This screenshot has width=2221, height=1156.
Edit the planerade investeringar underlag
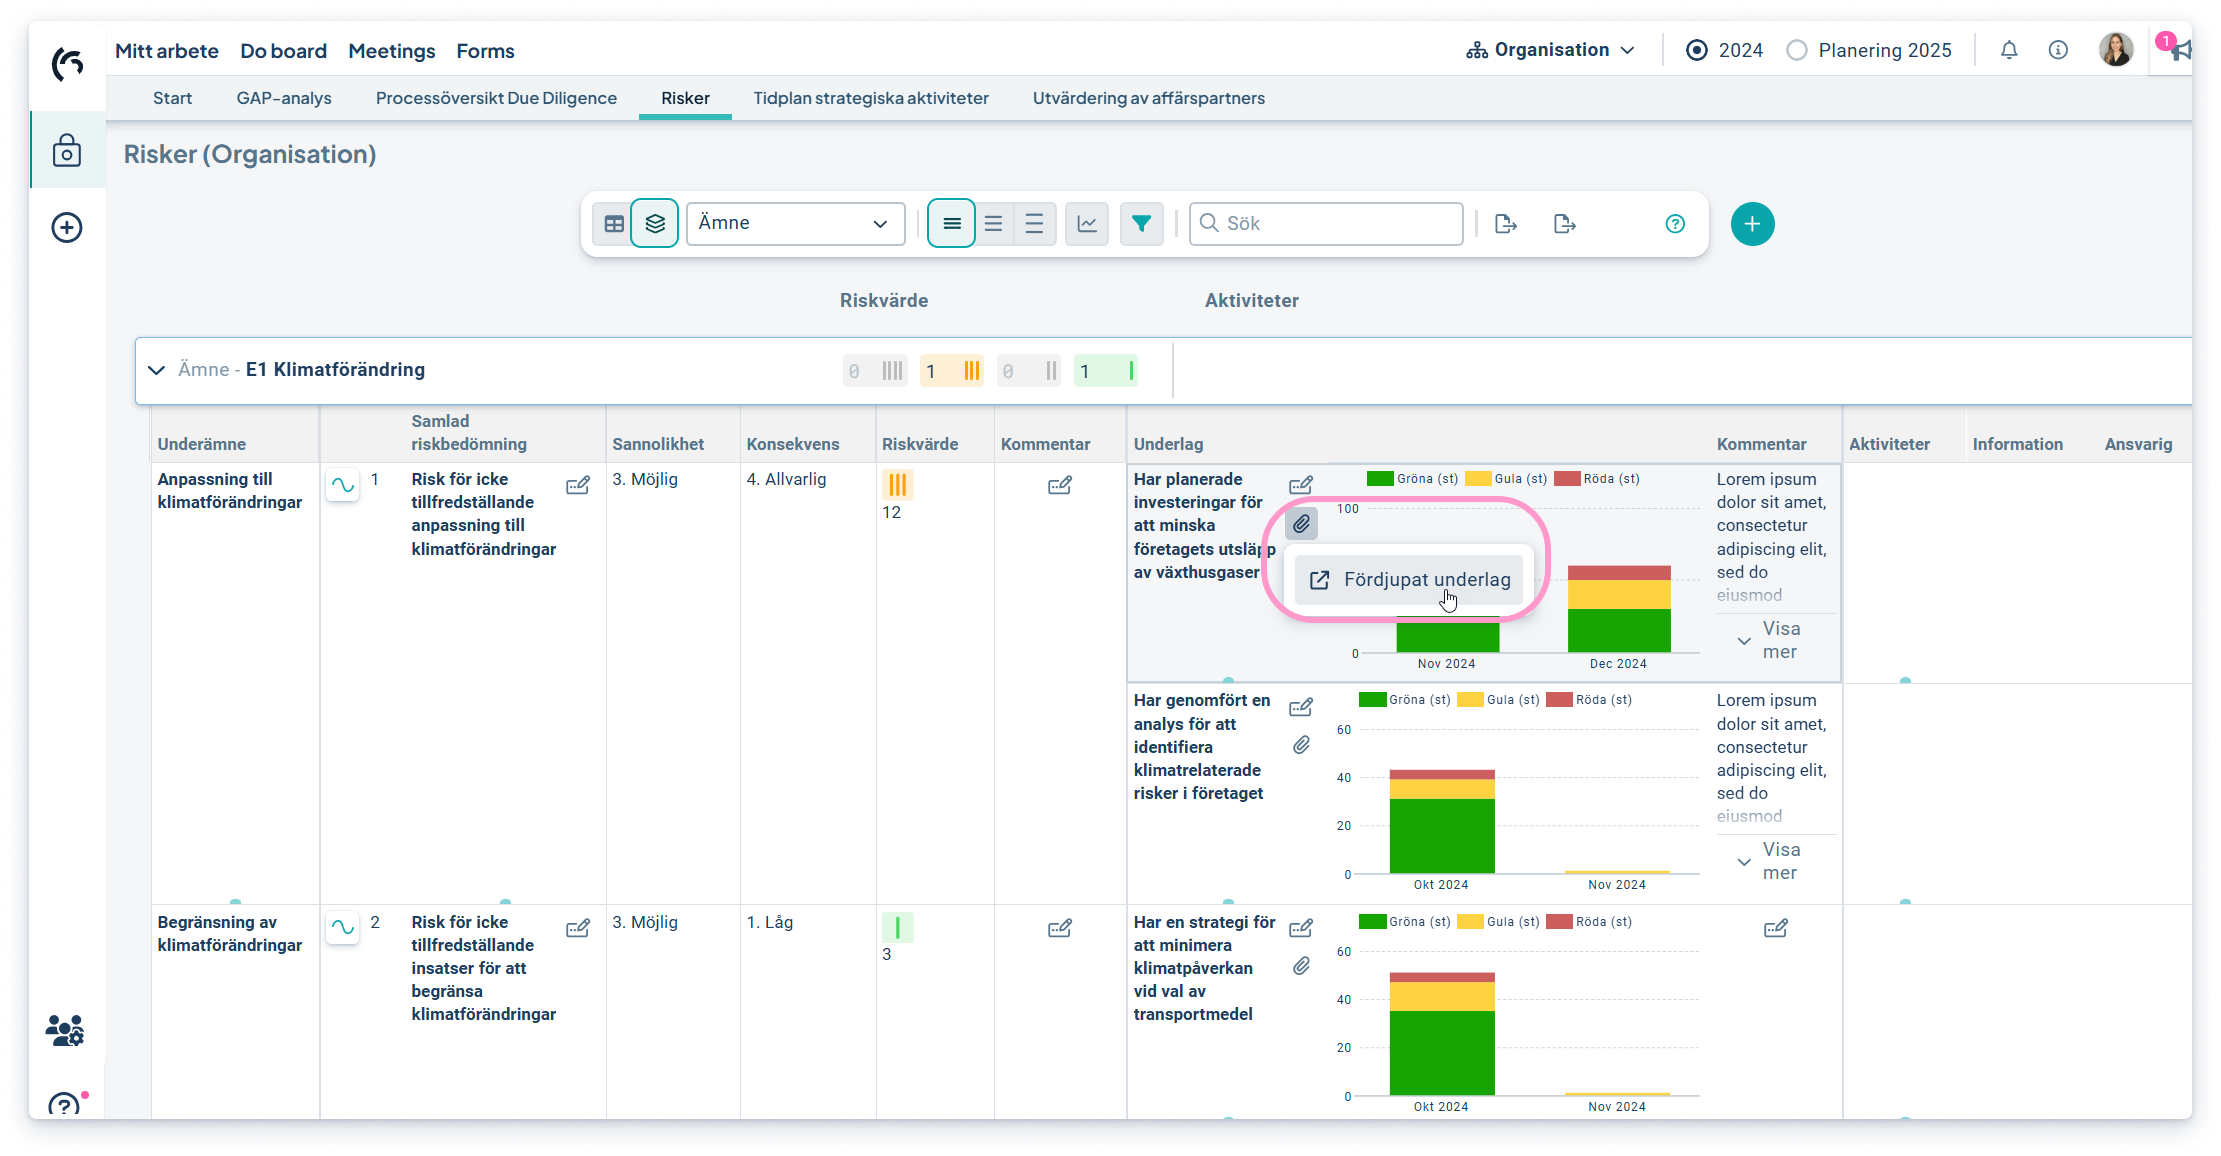[x=1301, y=485]
